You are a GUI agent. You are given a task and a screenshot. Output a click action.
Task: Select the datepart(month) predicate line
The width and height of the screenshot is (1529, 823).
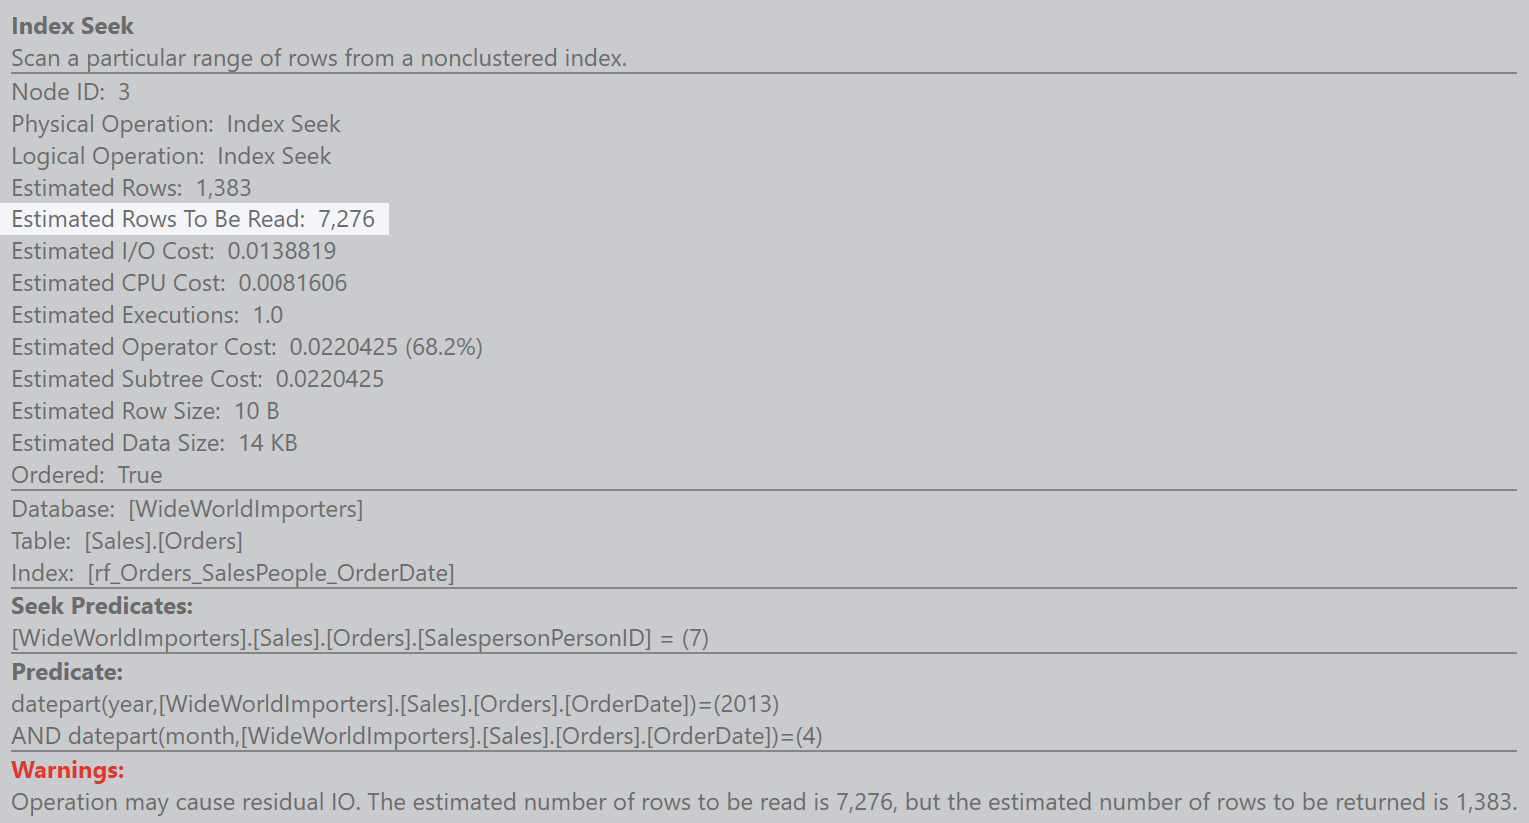click(x=417, y=736)
